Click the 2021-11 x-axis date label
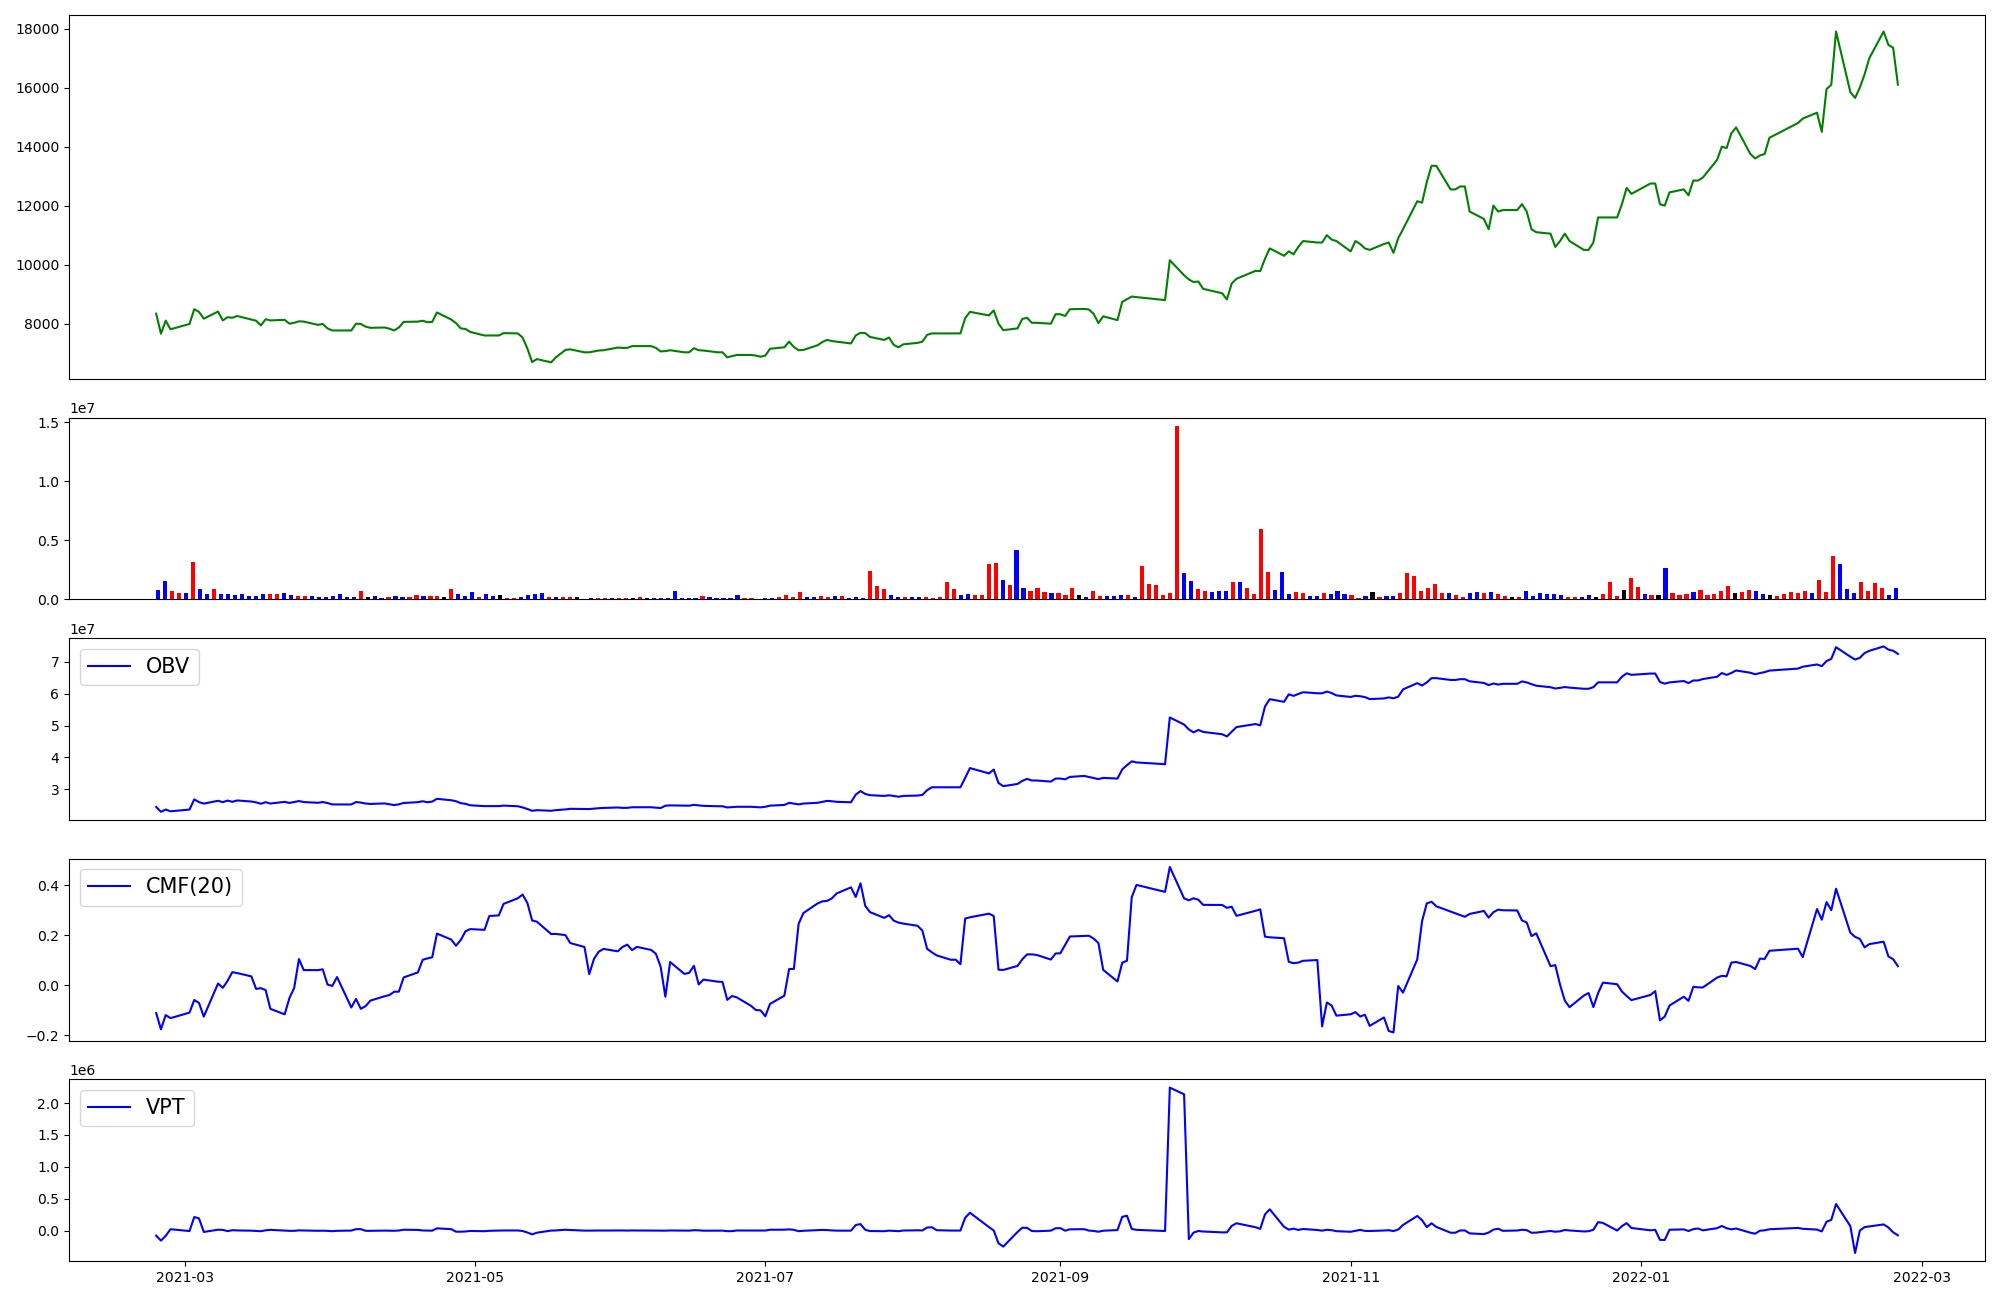This screenshot has height=1300, width=2000. pos(1351,1277)
